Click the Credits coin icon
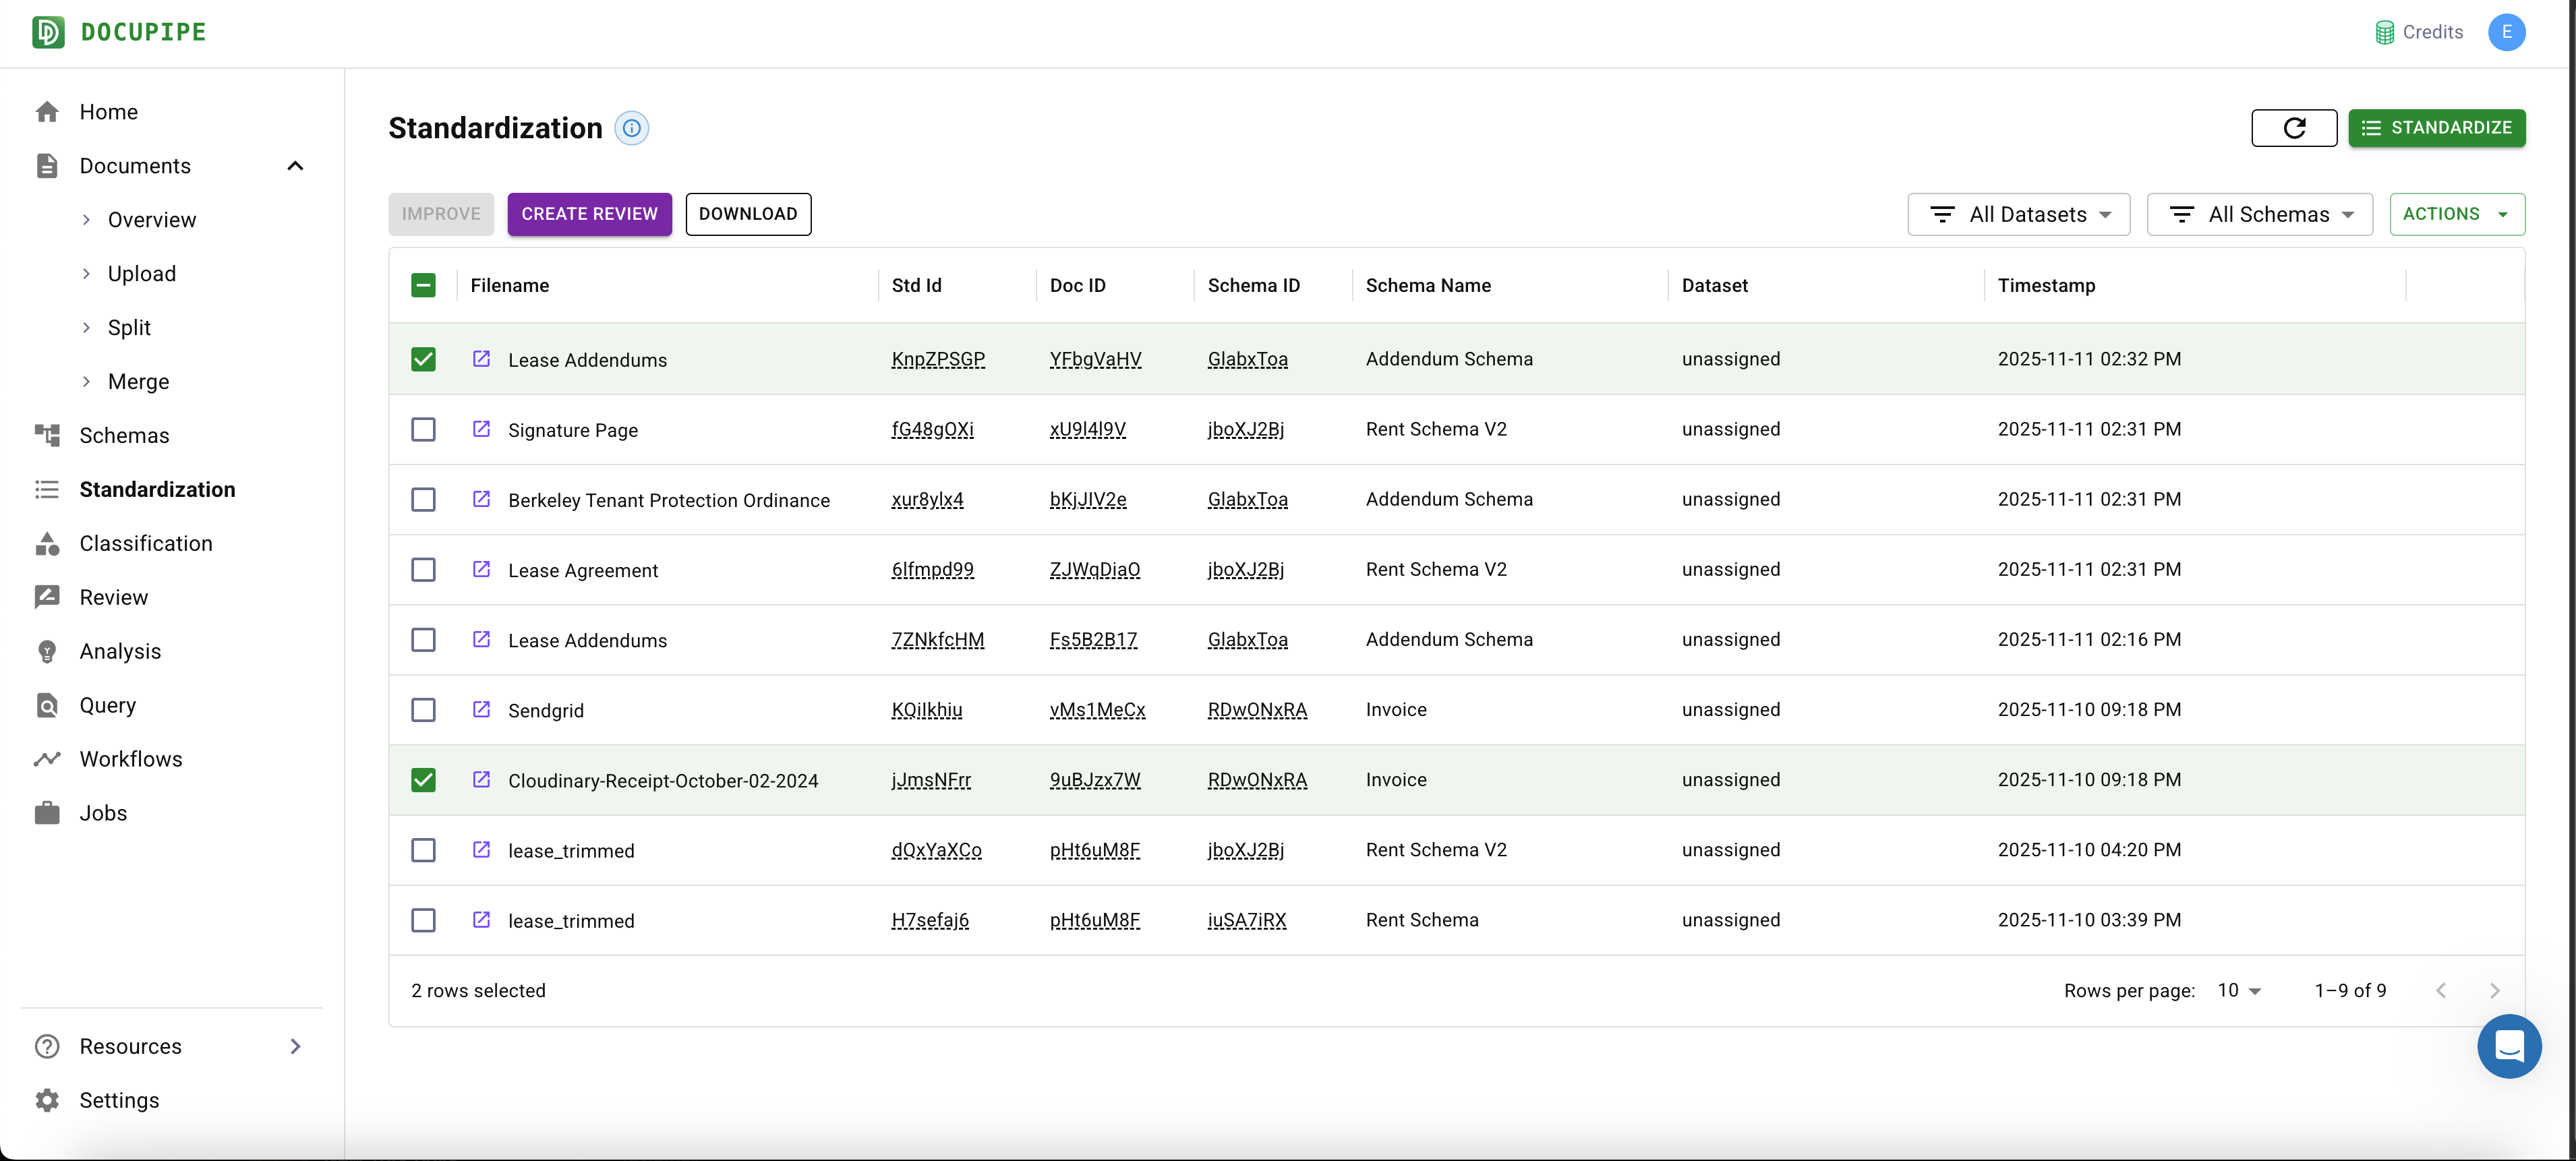The width and height of the screenshot is (2576, 1161). 2384,32
